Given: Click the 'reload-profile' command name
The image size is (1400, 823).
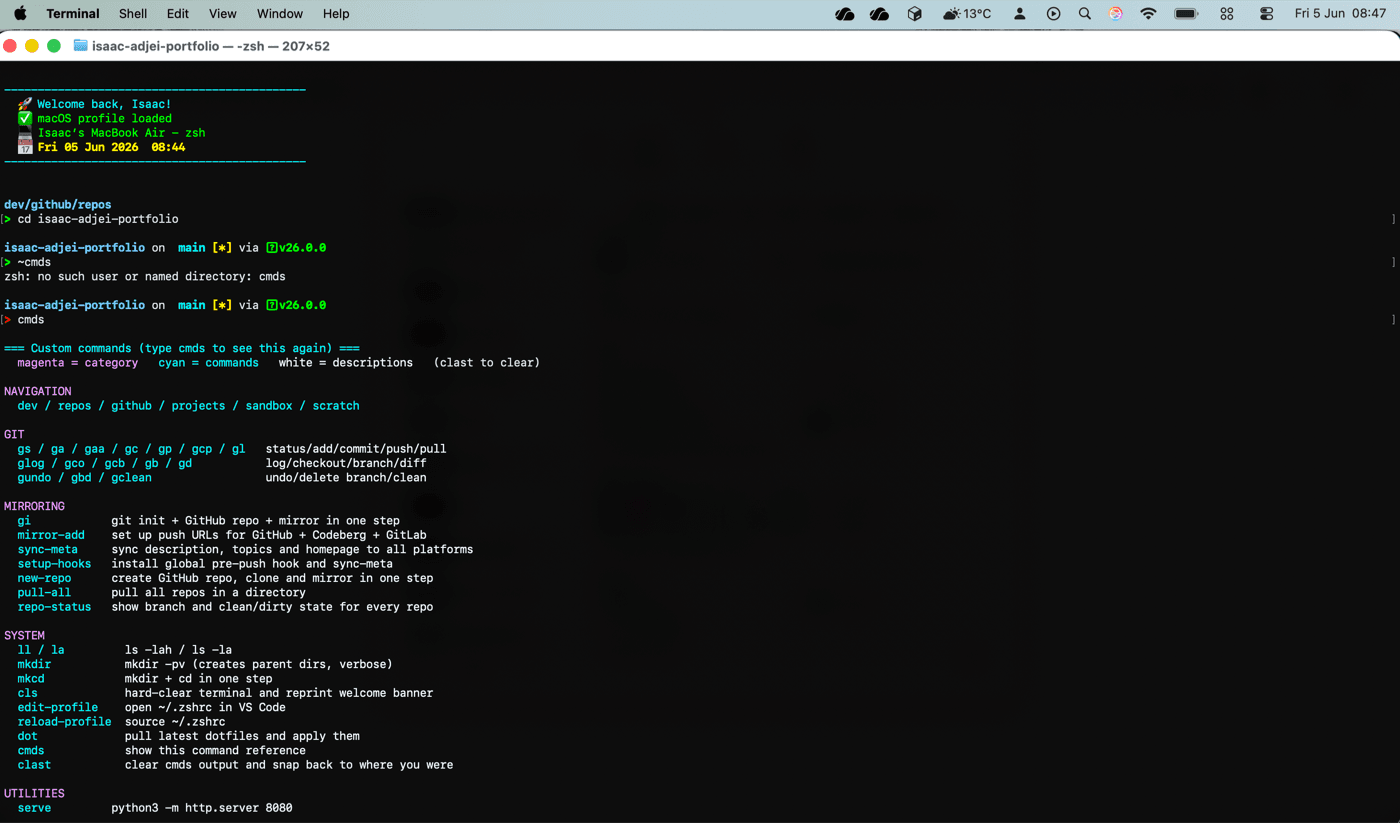Looking at the screenshot, I should click(64, 721).
